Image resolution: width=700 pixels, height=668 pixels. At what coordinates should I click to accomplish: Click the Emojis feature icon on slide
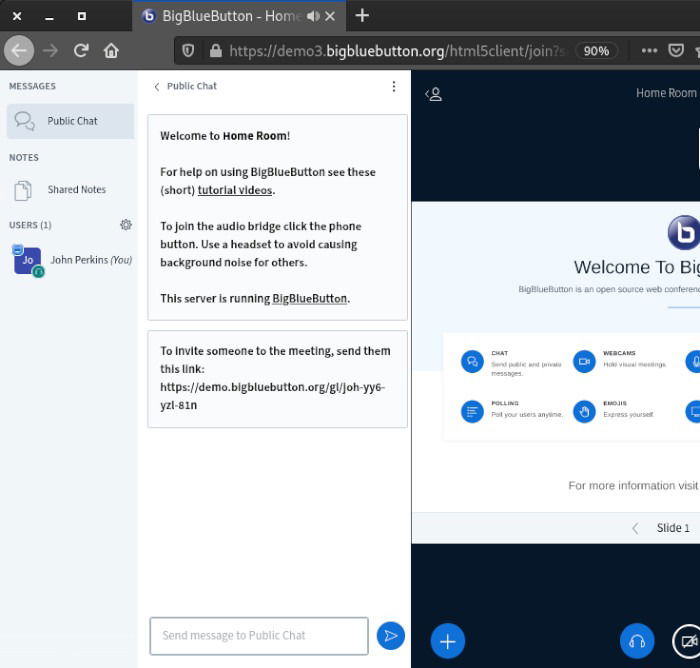point(584,411)
